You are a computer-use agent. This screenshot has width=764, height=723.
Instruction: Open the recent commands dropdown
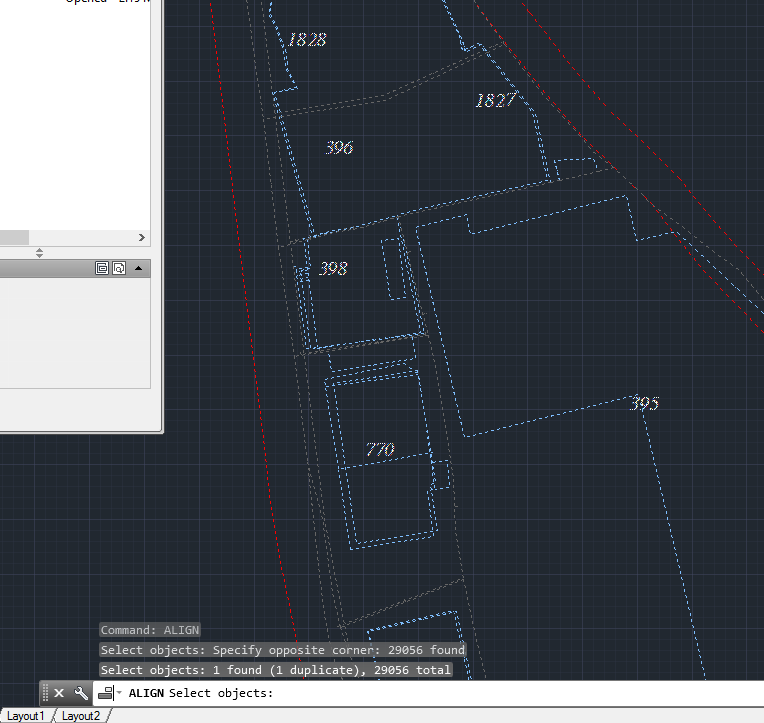[x=108, y=693]
